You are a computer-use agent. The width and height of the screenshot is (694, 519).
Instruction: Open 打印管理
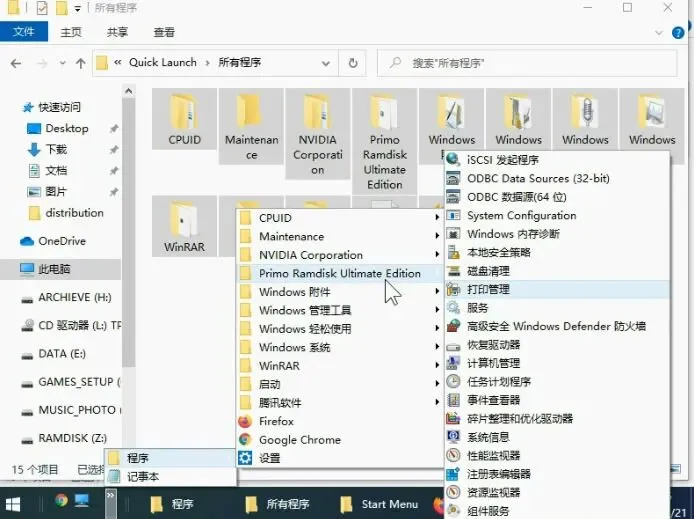[557, 289]
